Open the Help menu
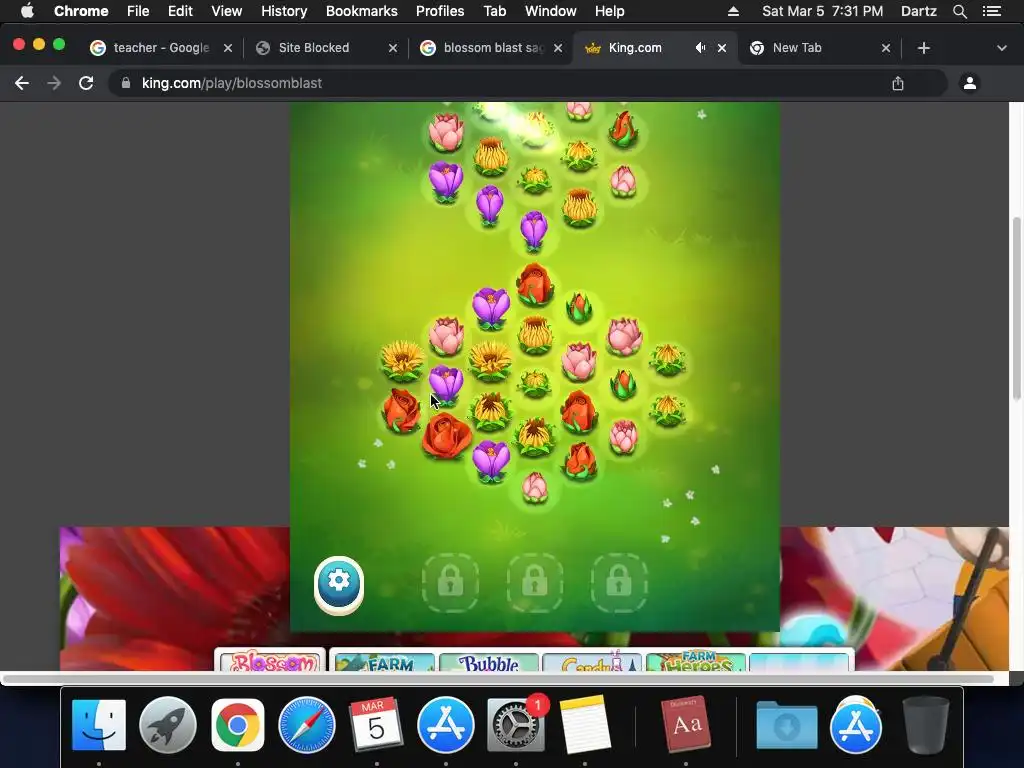Viewport: 1024px width, 768px height. pos(609,11)
